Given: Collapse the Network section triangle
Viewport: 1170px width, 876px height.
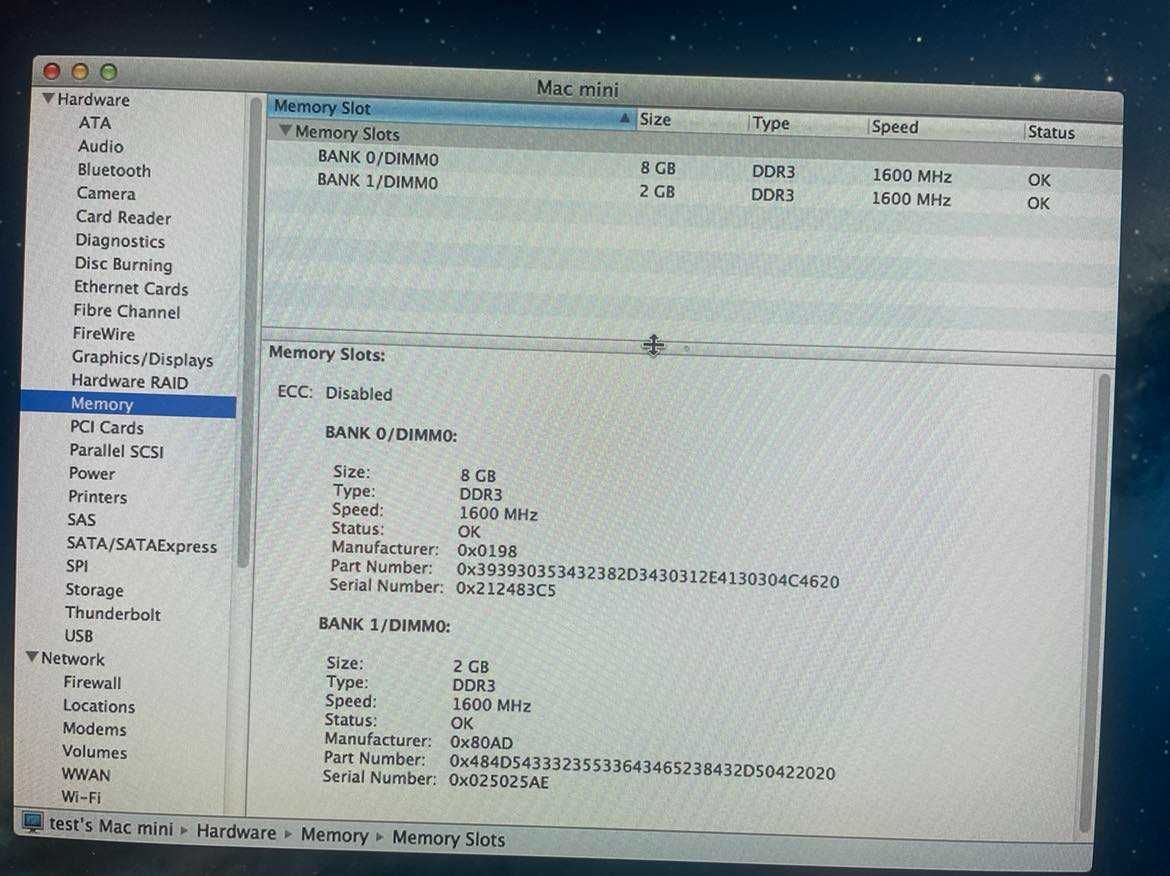Looking at the screenshot, I should [x=32, y=657].
